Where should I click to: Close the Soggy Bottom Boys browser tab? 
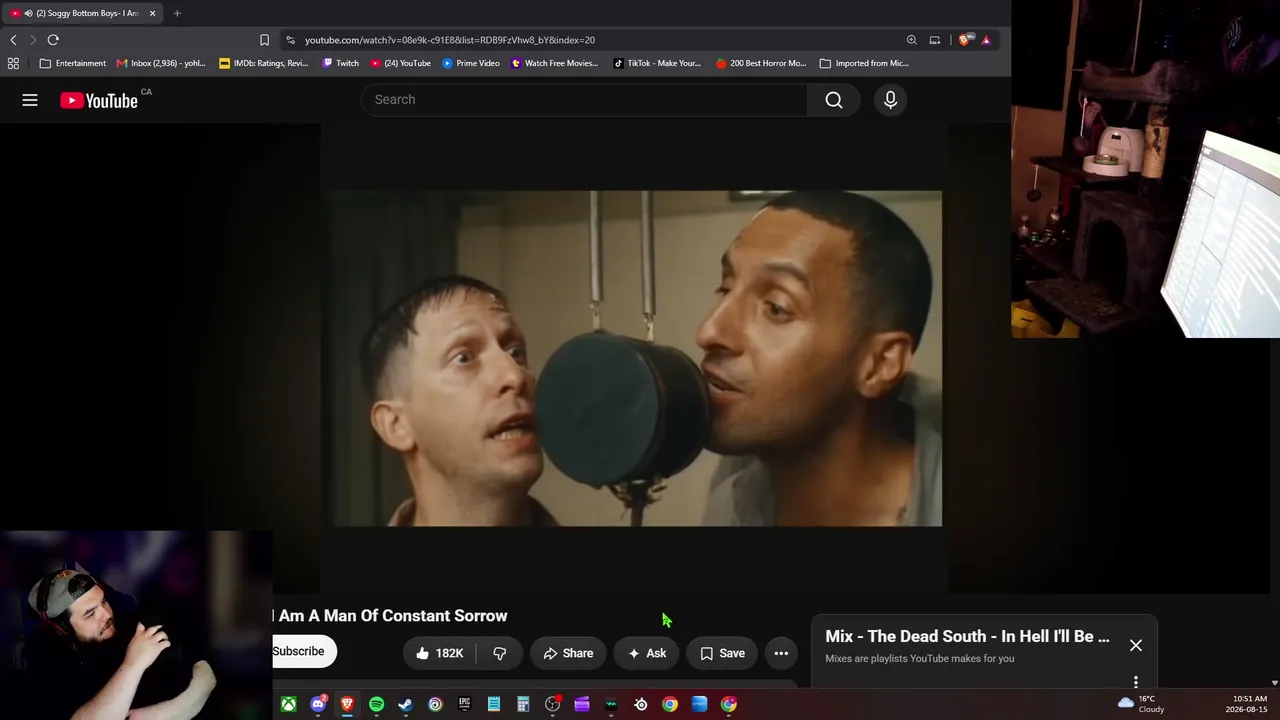click(x=152, y=13)
